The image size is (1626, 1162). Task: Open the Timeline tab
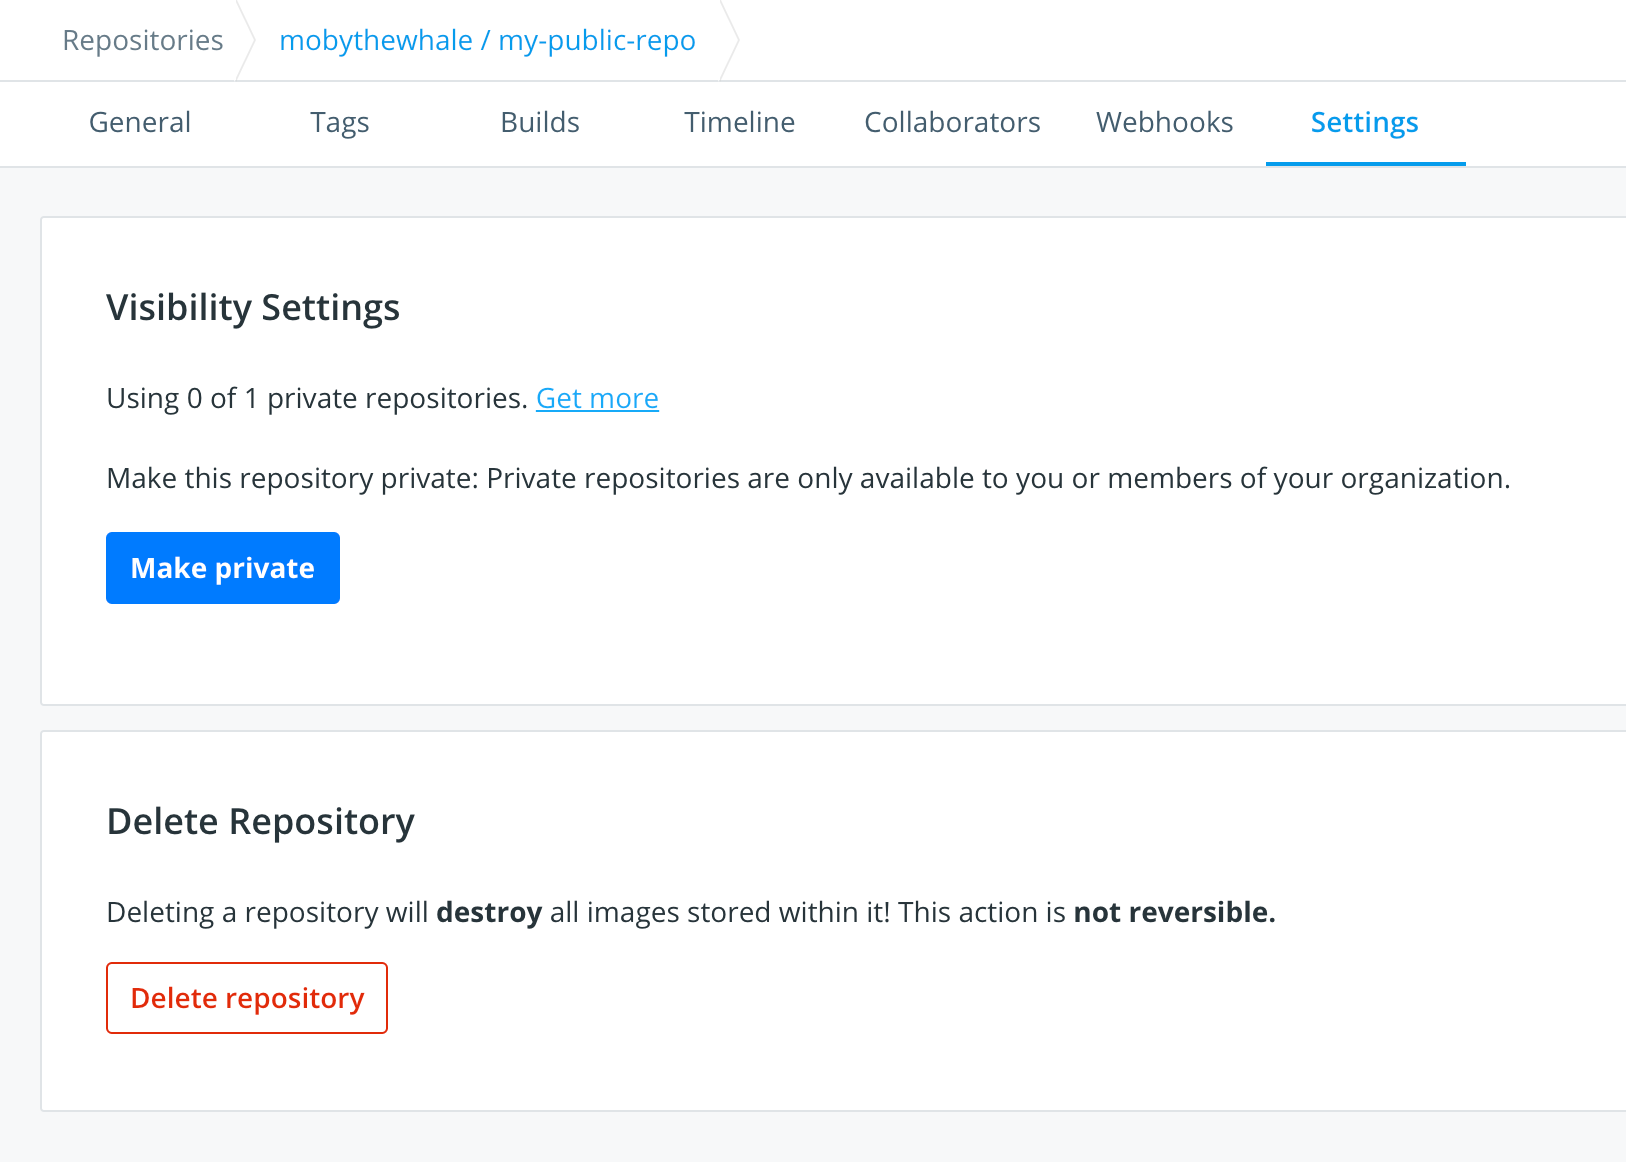739,122
